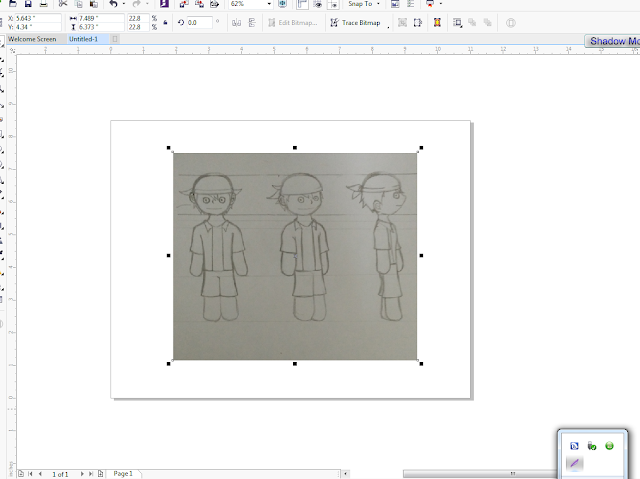Click the Add page before icon
The height and width of the screenshot is (479, 640).
tap(21, 474)
